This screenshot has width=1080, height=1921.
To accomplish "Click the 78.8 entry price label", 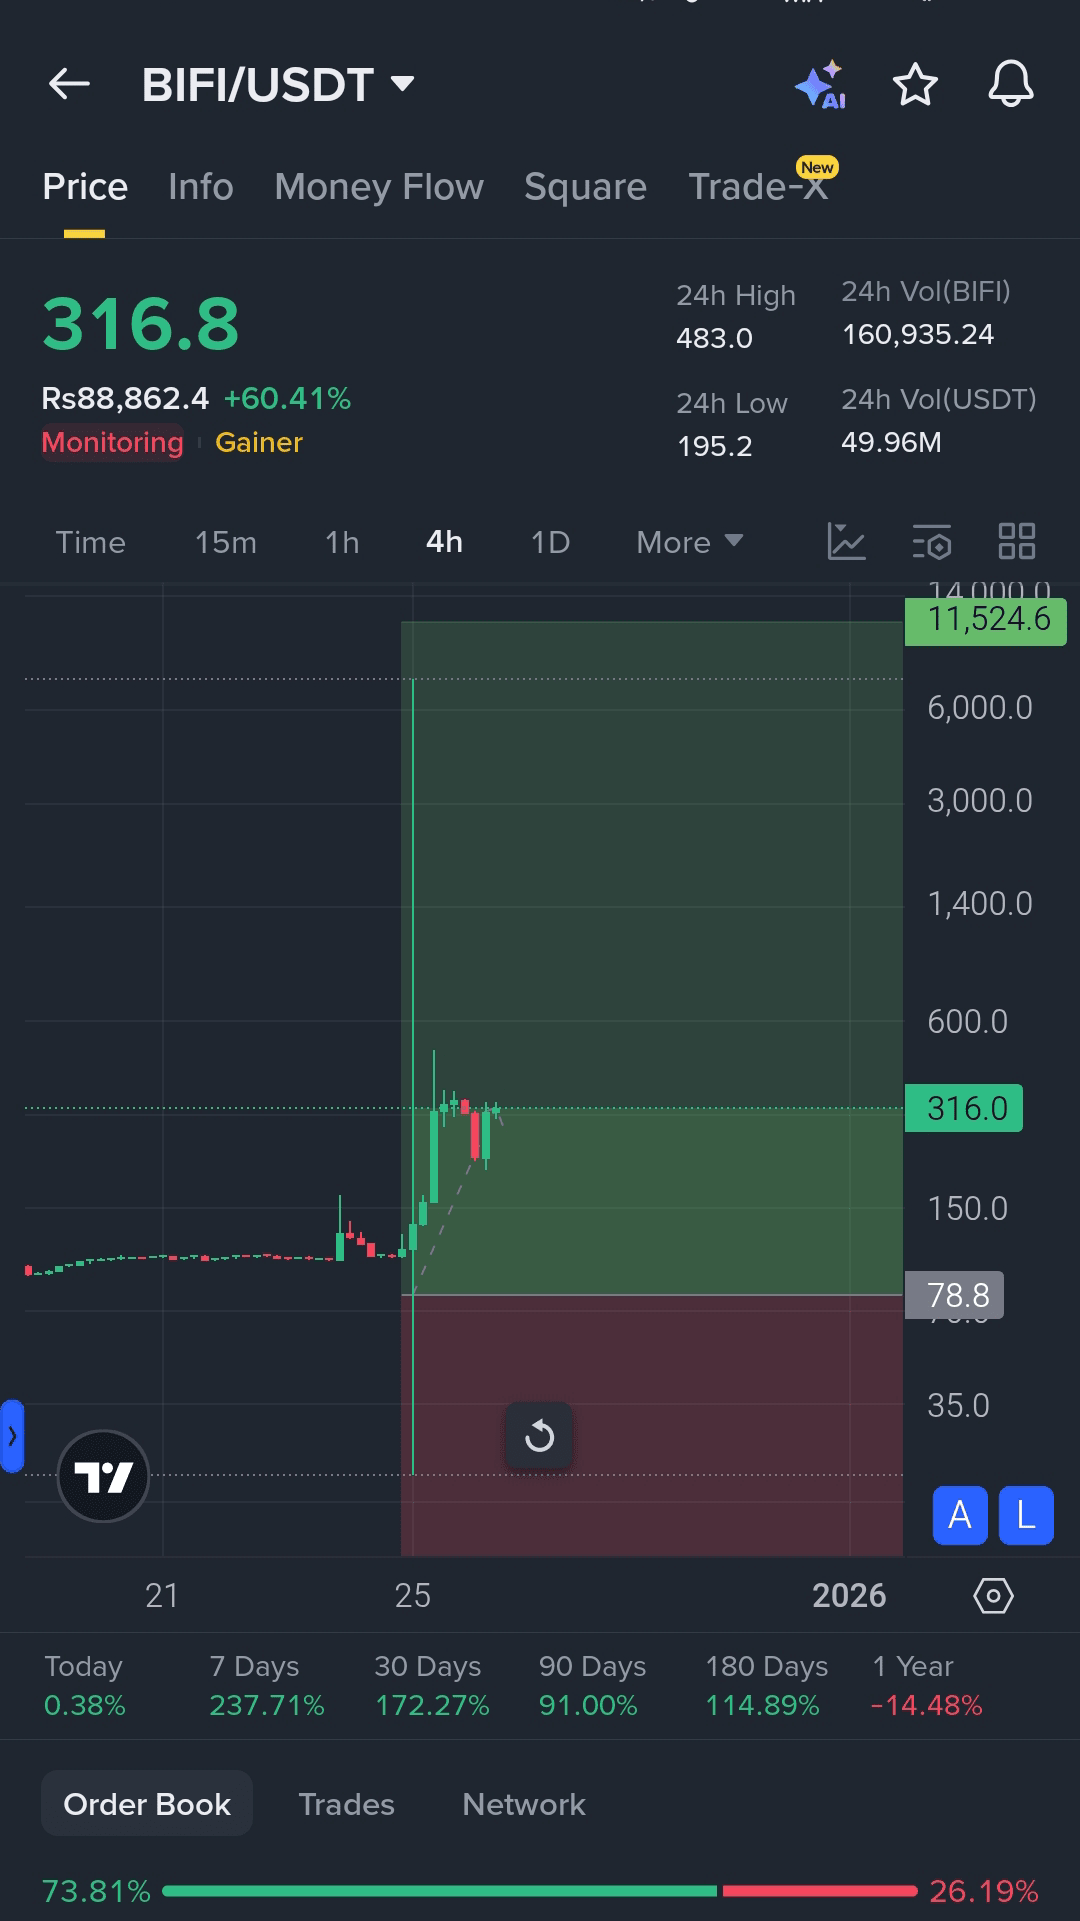I will [x=954, y=1295].
